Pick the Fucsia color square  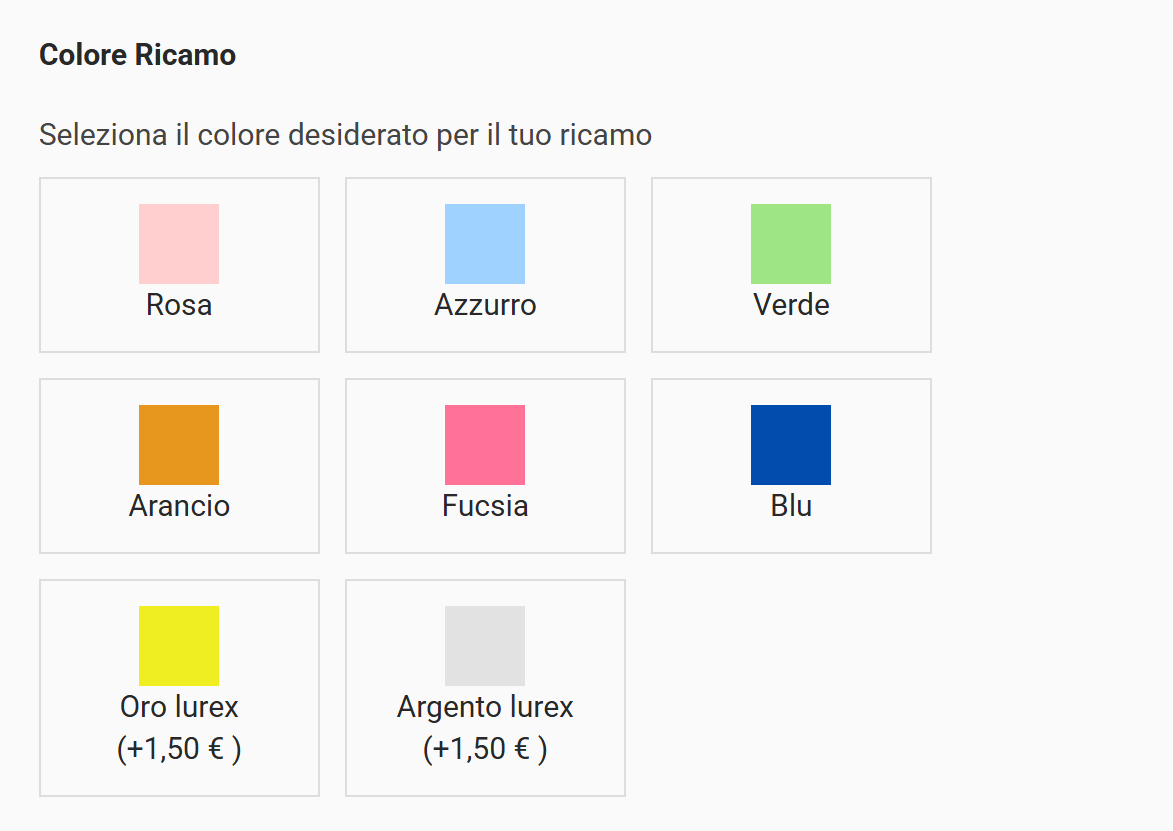(485, 445)
